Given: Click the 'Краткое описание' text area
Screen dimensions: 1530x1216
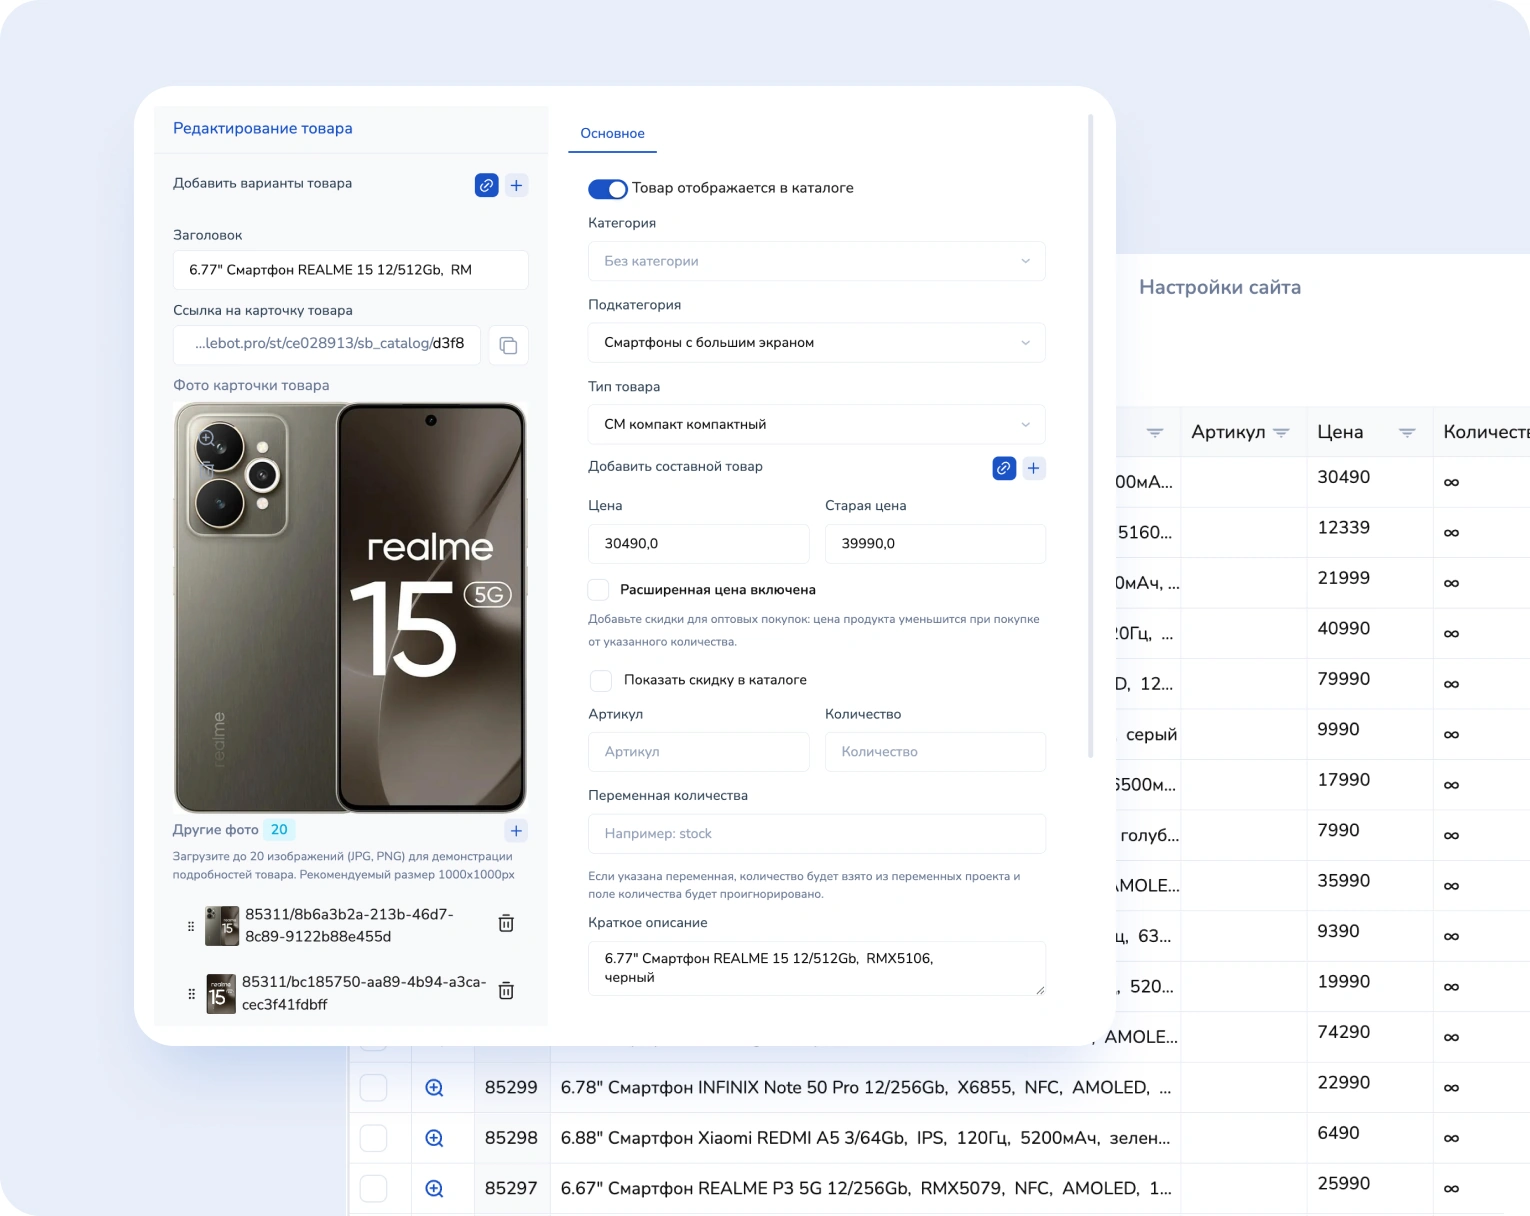Looking at the screenshot, I should point(817,968).
